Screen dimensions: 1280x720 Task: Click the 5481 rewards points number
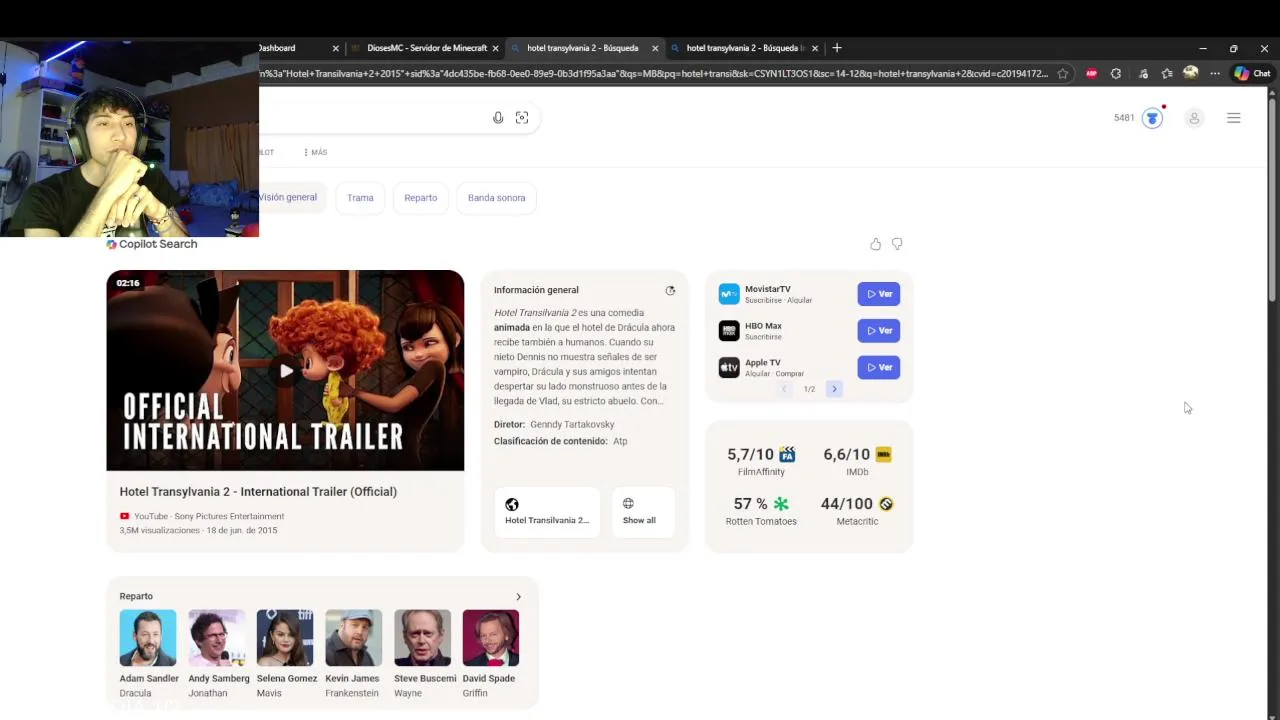1124,118
